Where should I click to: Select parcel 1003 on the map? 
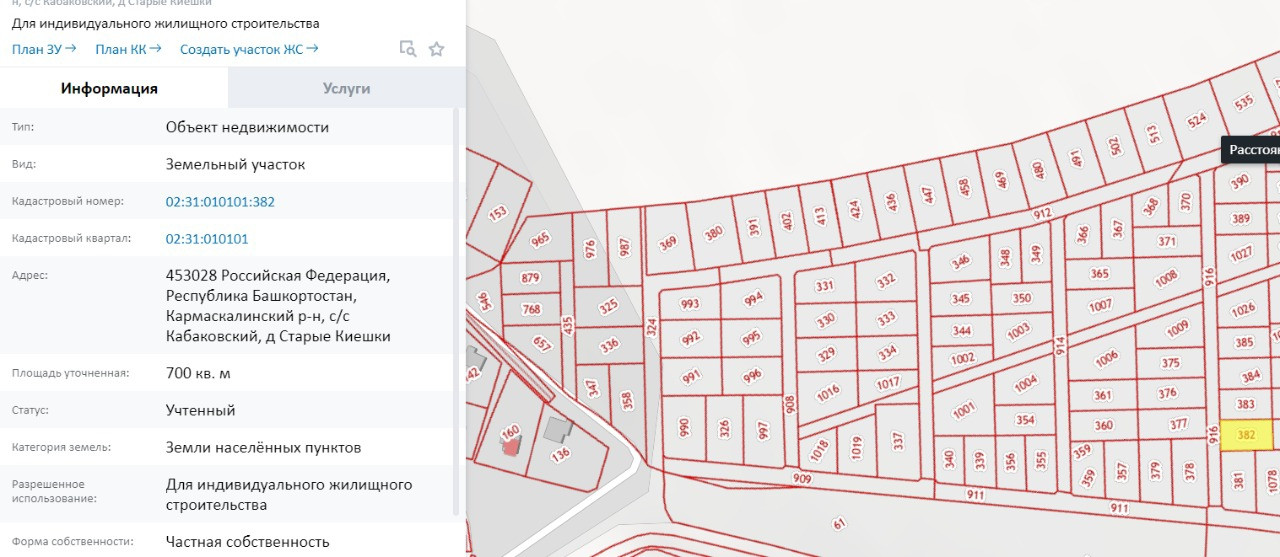point(1018,331)
